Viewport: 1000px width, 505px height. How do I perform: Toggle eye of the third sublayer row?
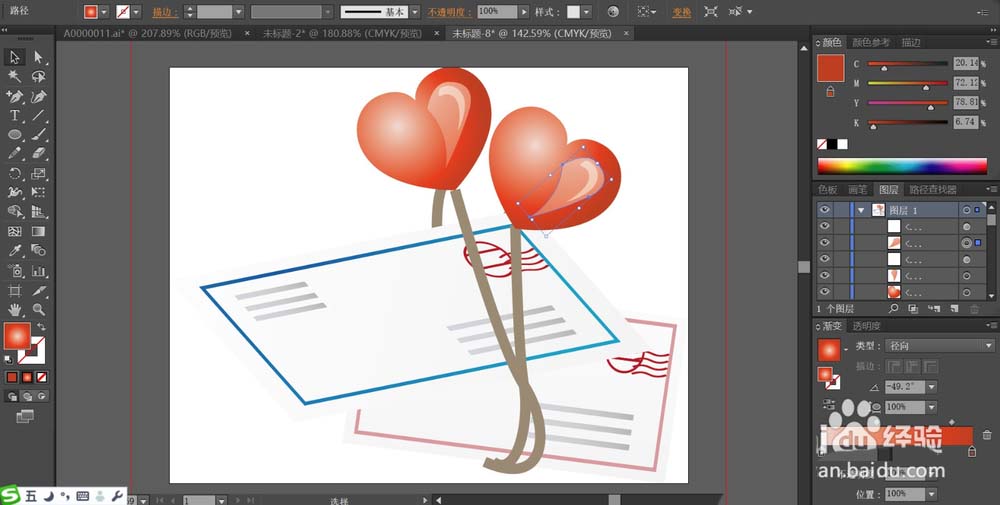[x=825, y=259]
